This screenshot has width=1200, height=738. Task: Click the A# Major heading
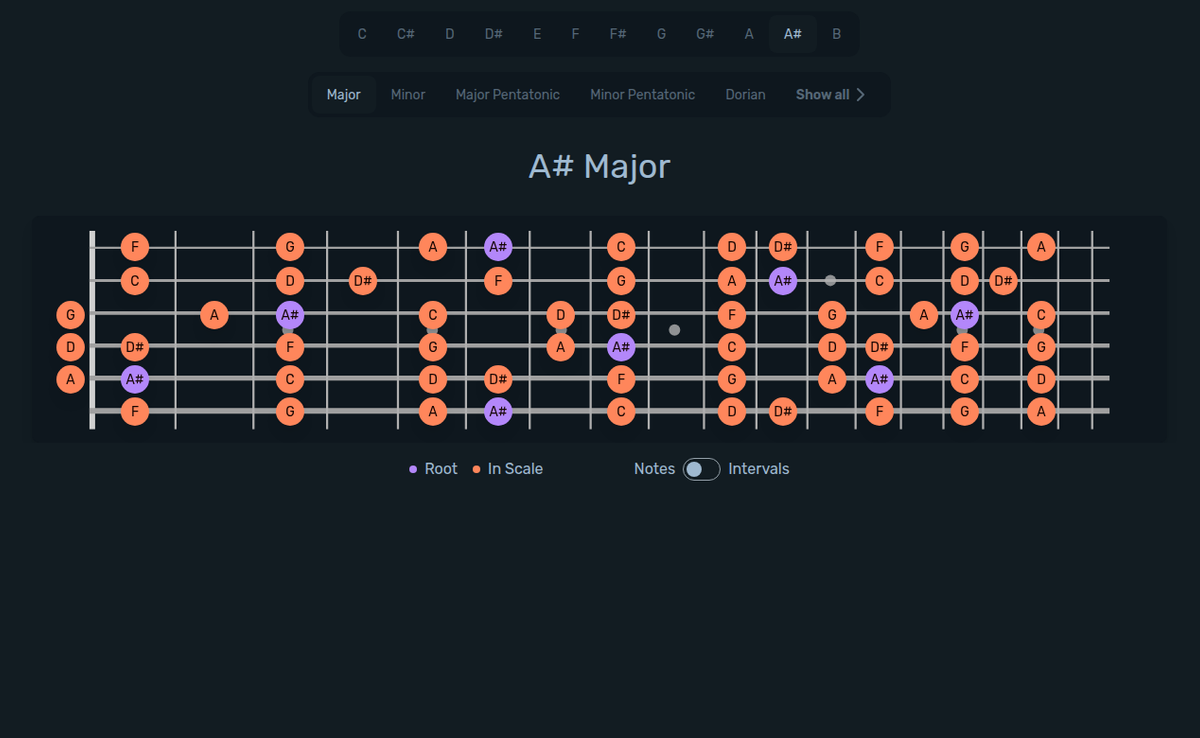tap(599, 166)
